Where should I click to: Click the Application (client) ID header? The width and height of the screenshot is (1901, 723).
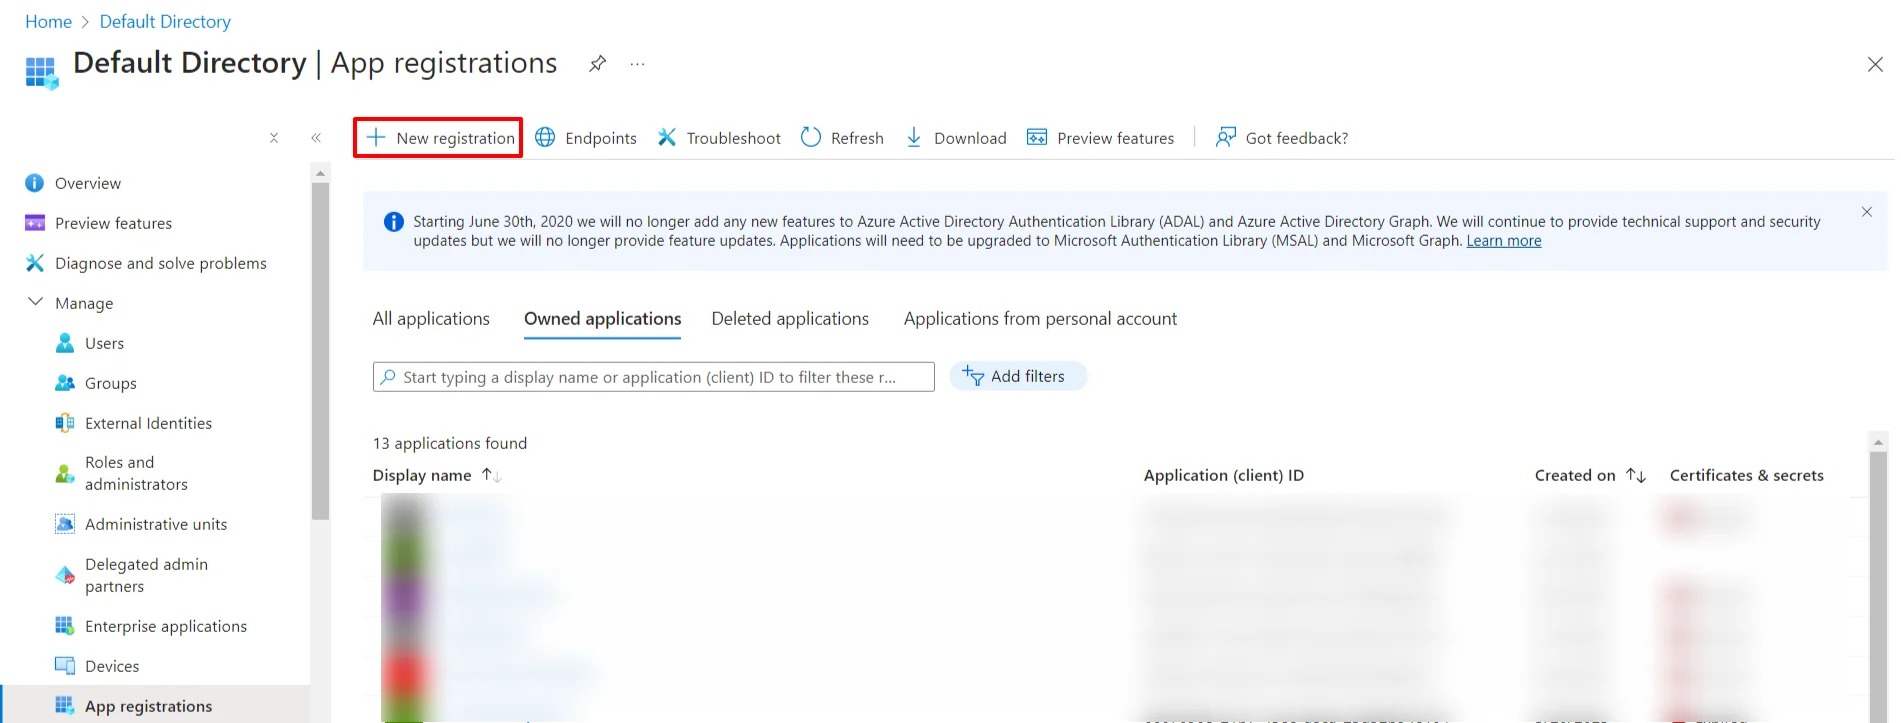(1224, 475)
